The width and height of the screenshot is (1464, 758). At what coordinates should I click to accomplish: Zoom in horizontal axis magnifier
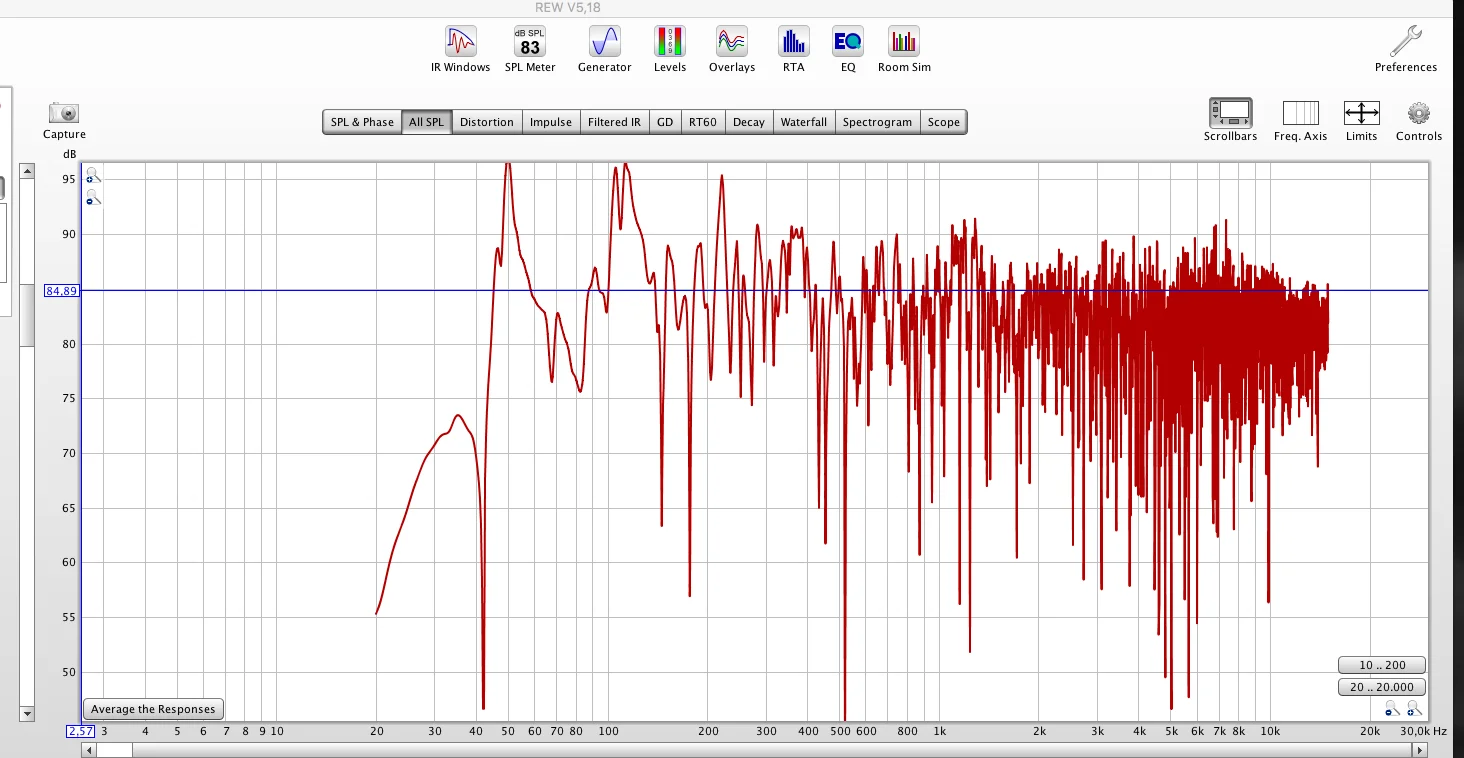[1414, 708]
